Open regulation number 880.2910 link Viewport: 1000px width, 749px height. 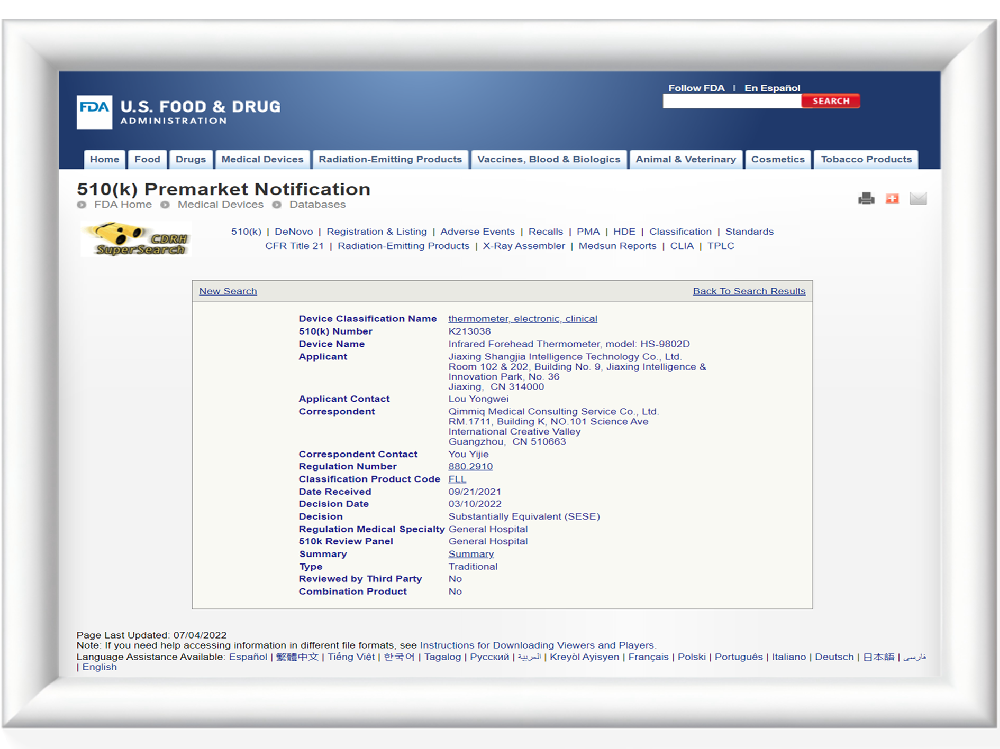click(x=471, y=466)
